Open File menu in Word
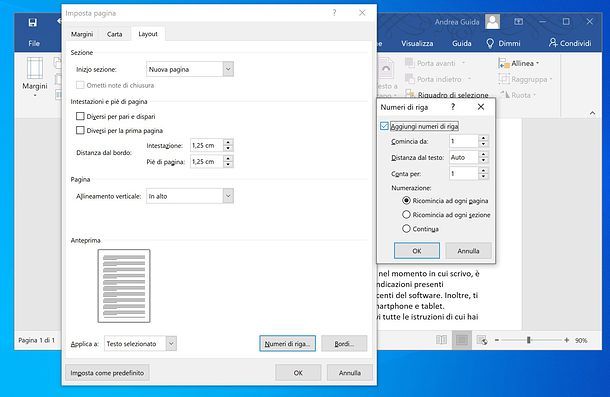The height and width of the screenshot is (397, 610). coord(34,43)
